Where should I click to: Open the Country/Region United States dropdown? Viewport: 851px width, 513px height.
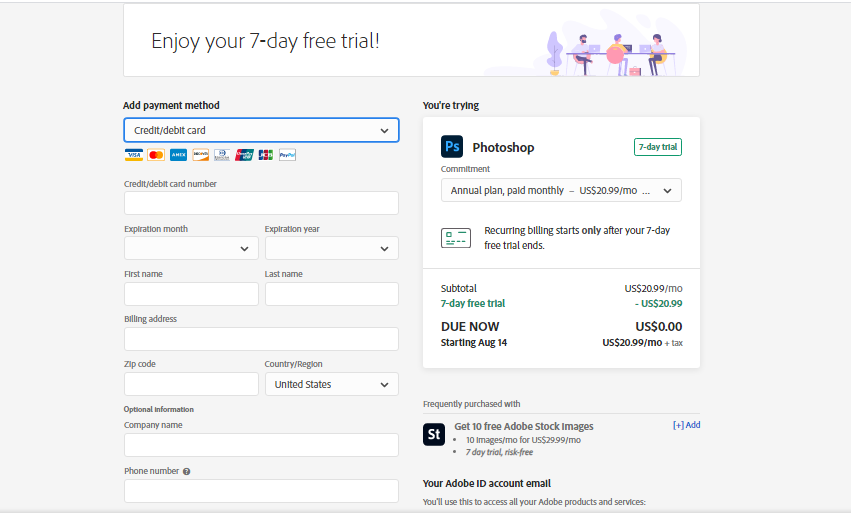(x=332, y=384)
